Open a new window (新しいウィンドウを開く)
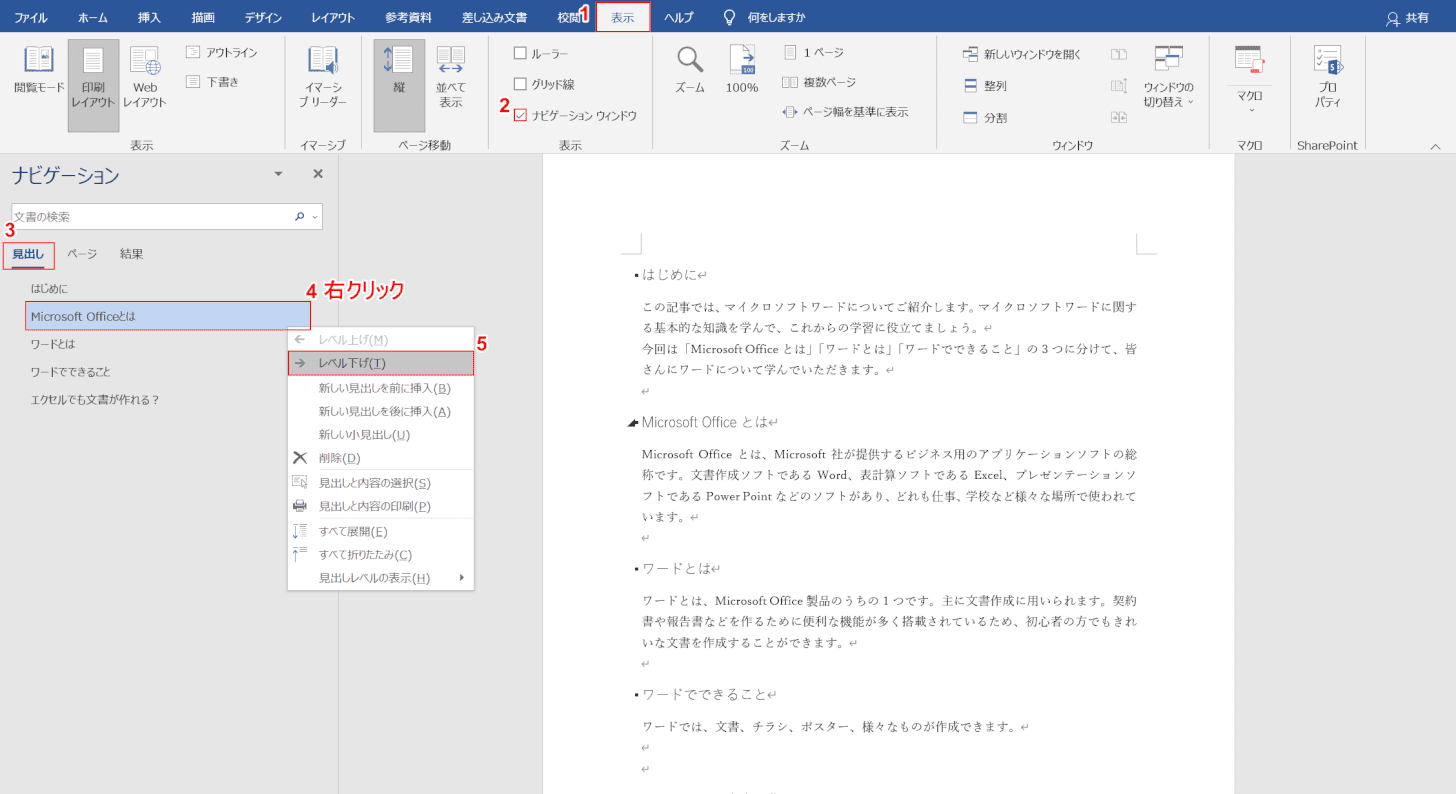The height and width of the screenshot is (794, 1456). 1022,54
